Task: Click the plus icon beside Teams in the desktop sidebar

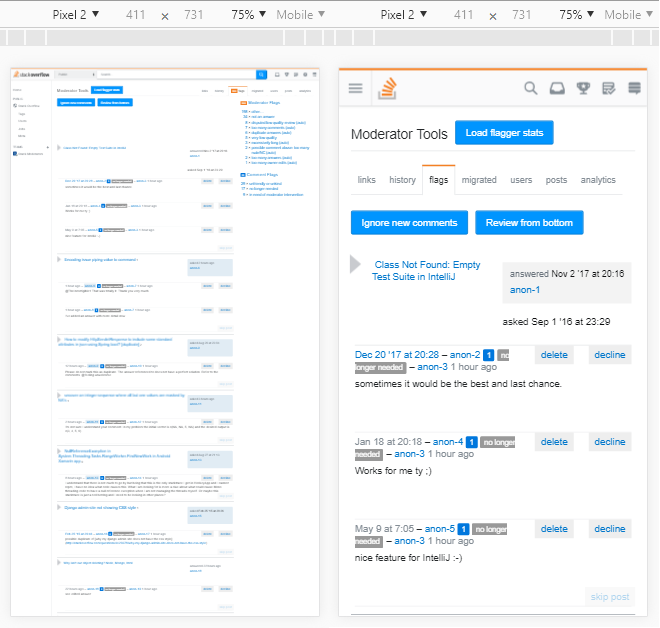Action: tap(48, 147)
